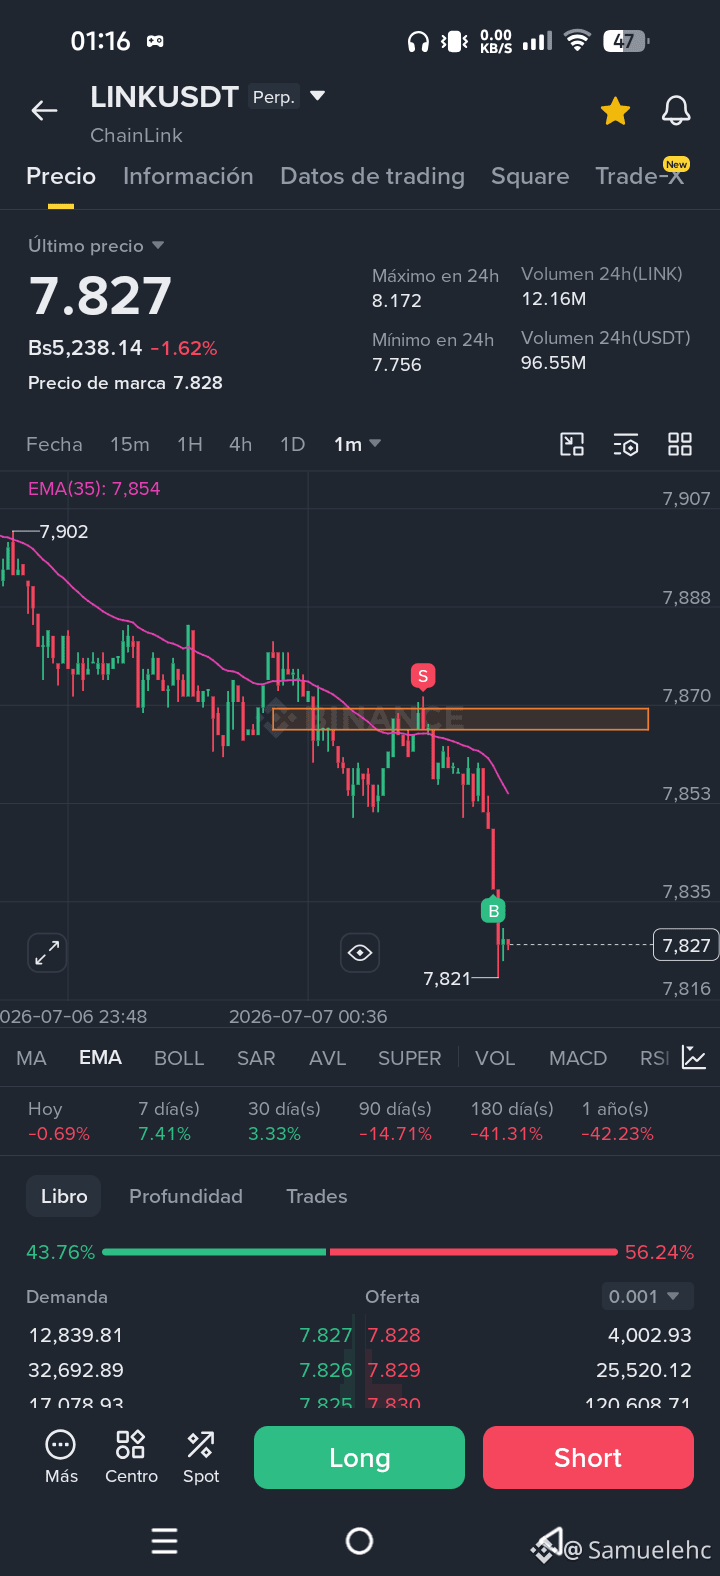Image resolution: width=720 pixels, height=1576 pixels.
Task: Expand chart to fullscreen
Action: (47, 953)
